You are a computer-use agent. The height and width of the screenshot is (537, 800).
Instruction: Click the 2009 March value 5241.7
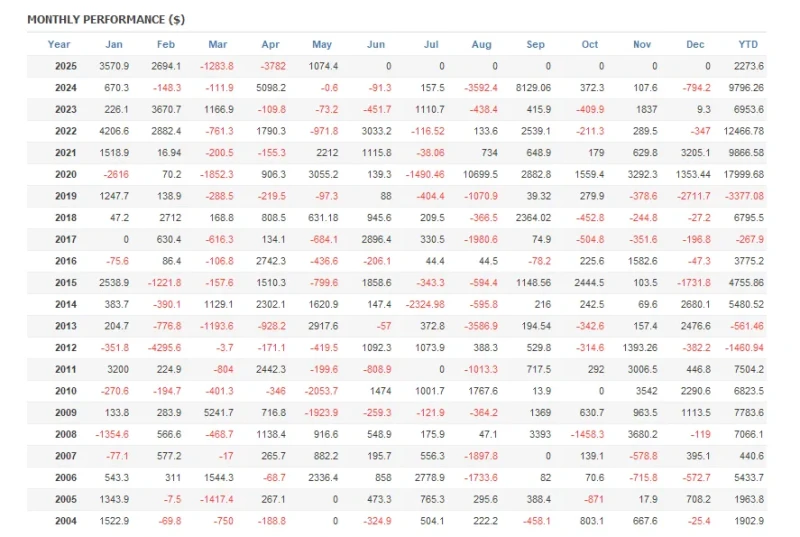pyautogui.click(x=218, y=413)
